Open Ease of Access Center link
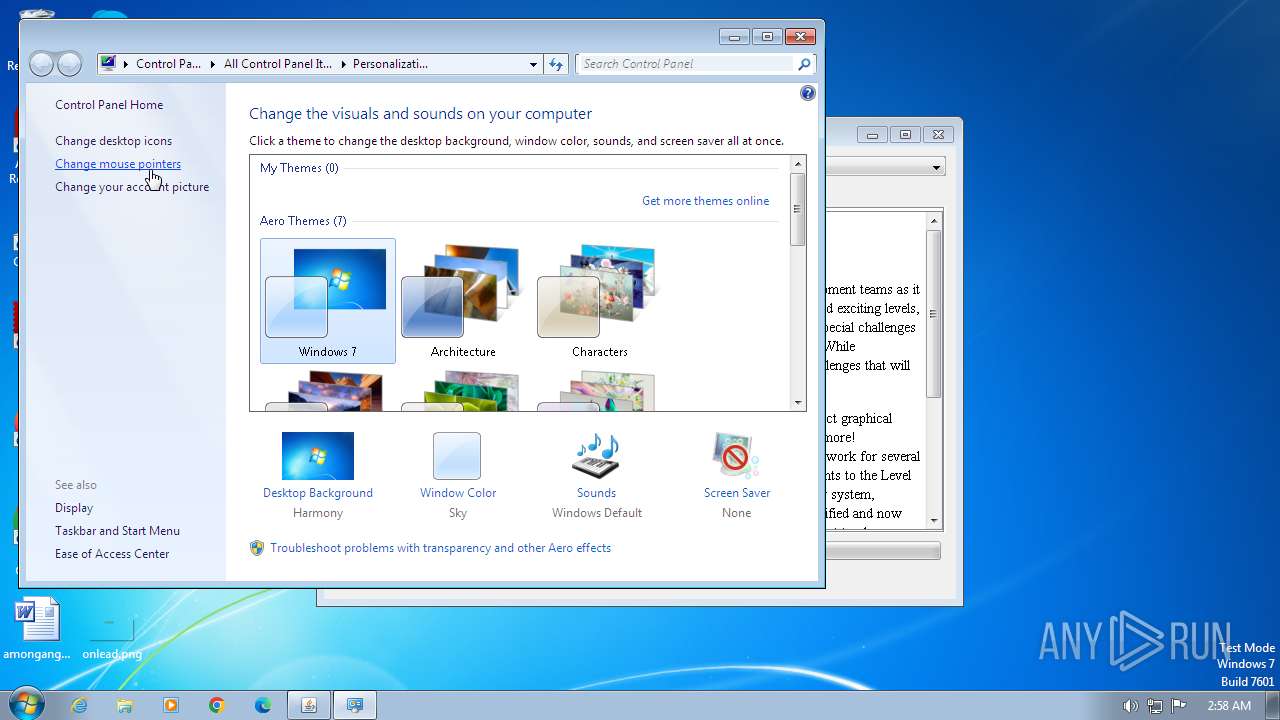Image resolution: width=1280 pixels, height=720 pixels. [112, 554]
